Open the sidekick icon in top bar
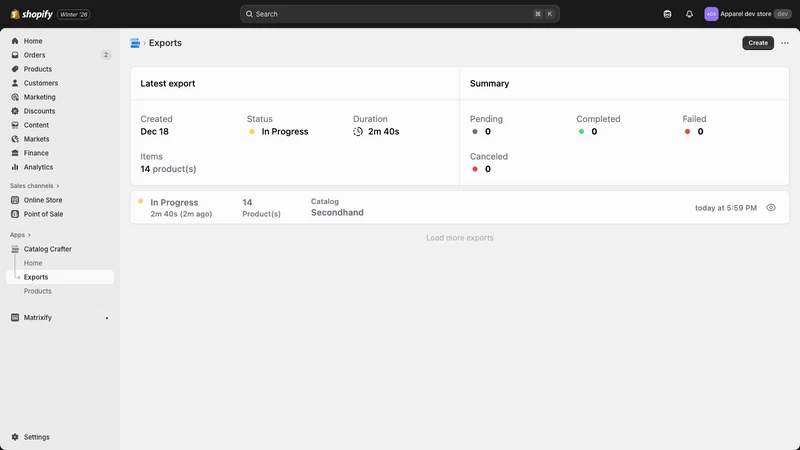 point(667,14)
